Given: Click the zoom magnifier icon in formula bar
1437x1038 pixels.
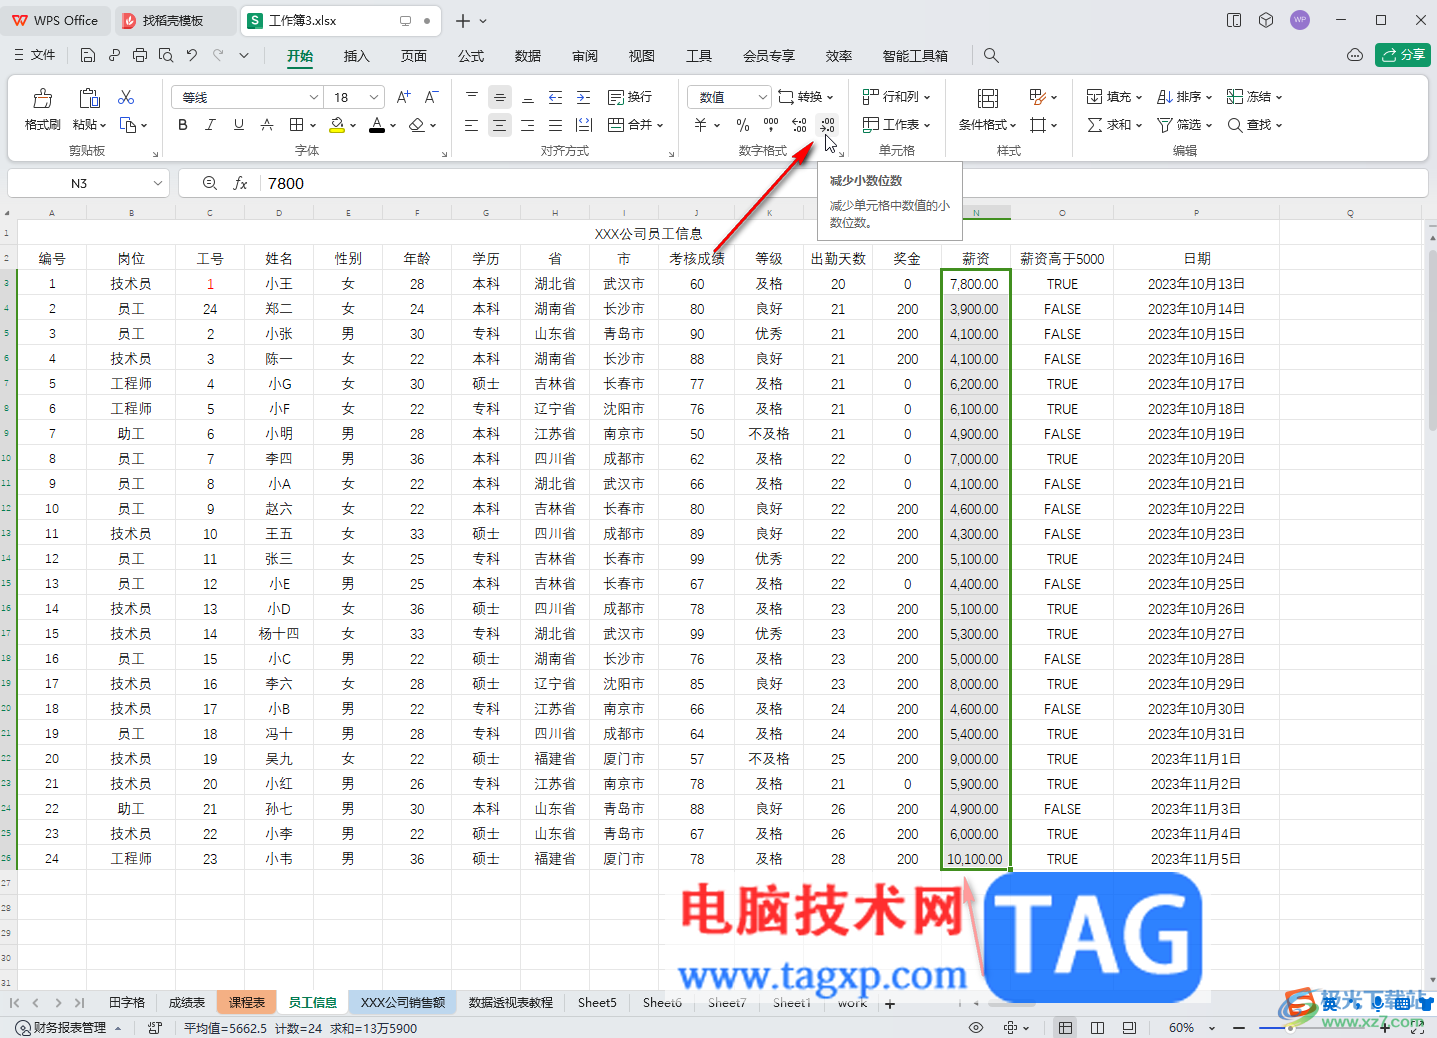Looking at the screenshot, I should coord(210,183).
